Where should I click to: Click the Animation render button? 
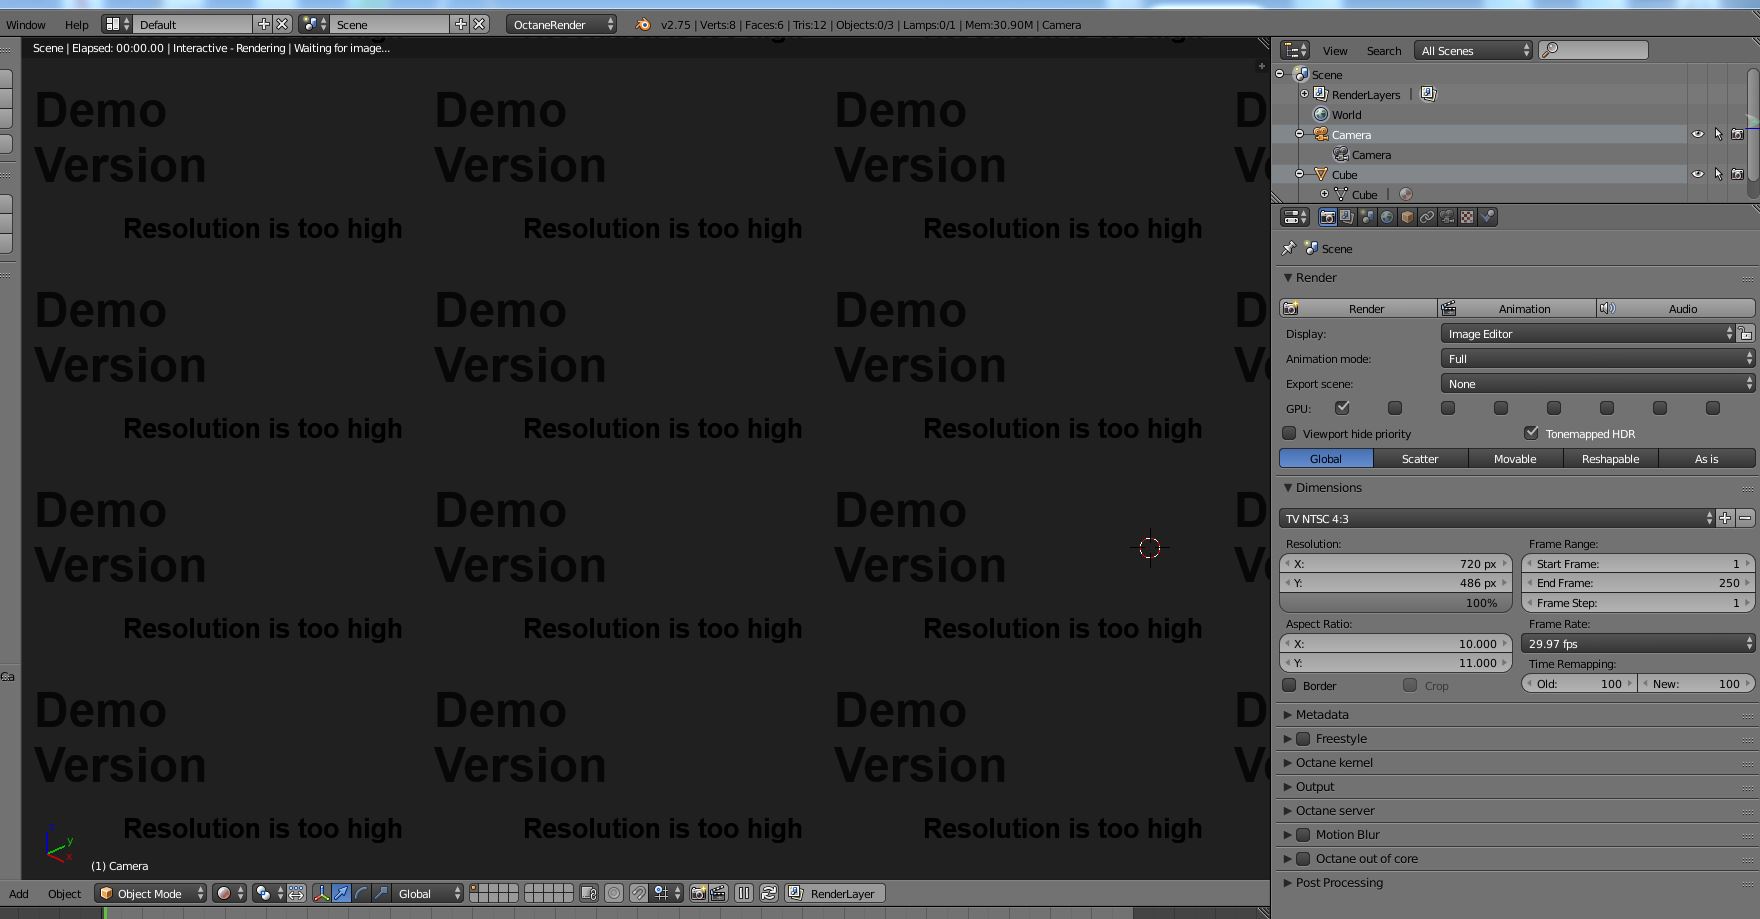tap(1517, 308)
